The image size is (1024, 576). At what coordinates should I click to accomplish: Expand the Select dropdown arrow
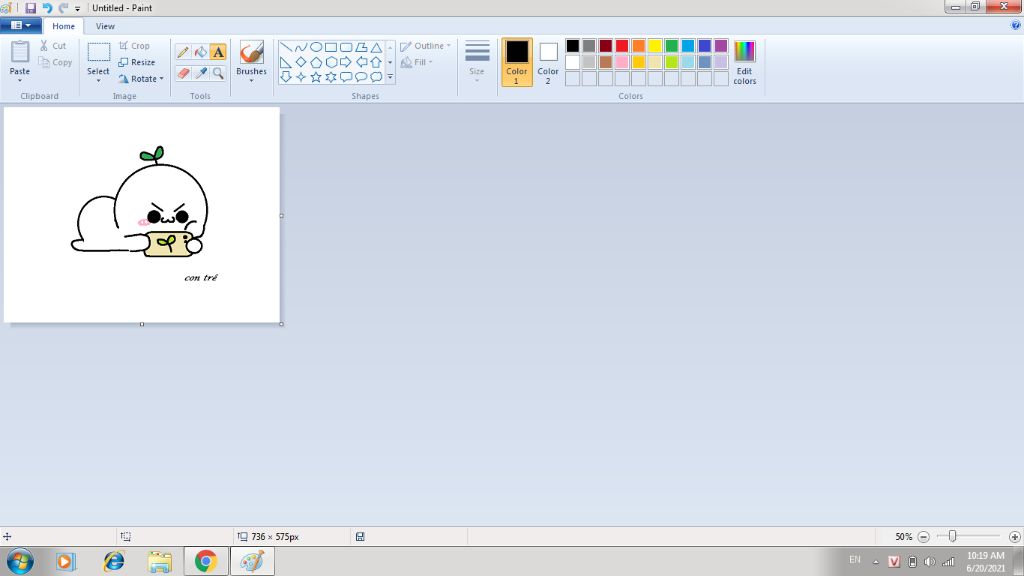click(x=99, y=80)
